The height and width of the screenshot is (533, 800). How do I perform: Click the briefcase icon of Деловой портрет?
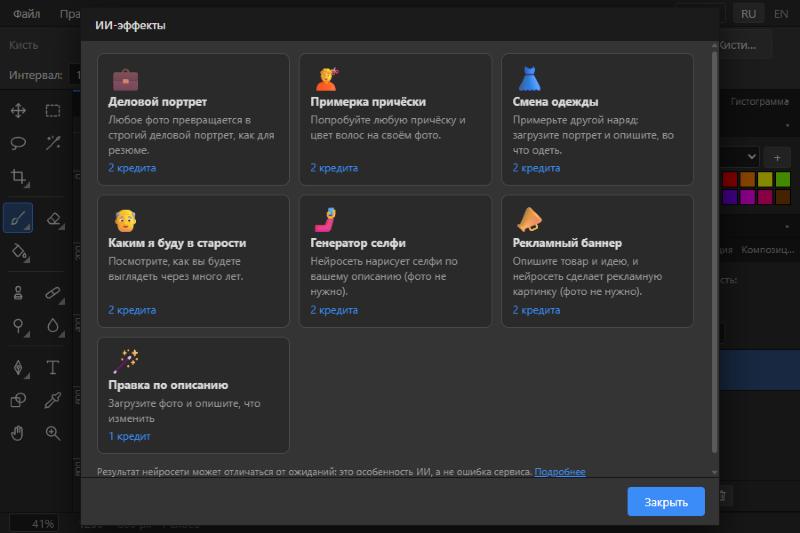[125, 80]
